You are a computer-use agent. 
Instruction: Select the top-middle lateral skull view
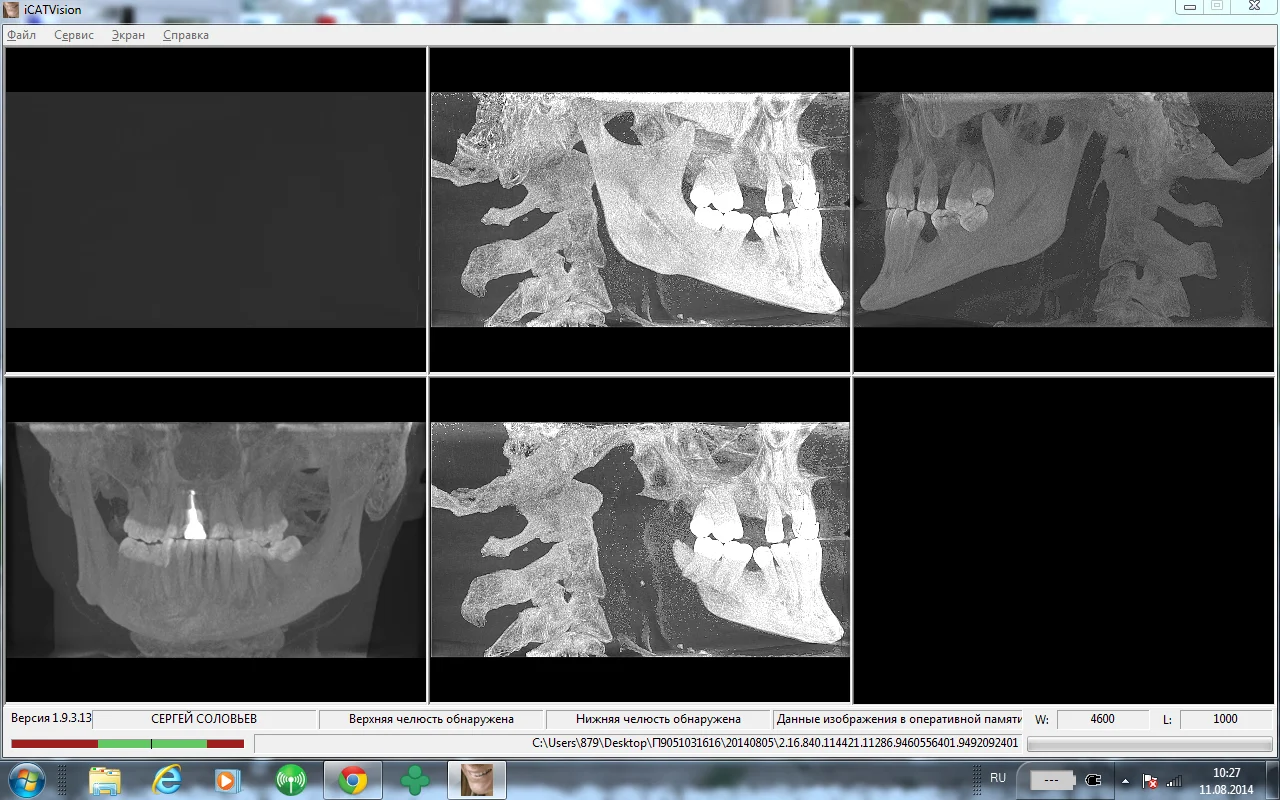coord(640,209)
